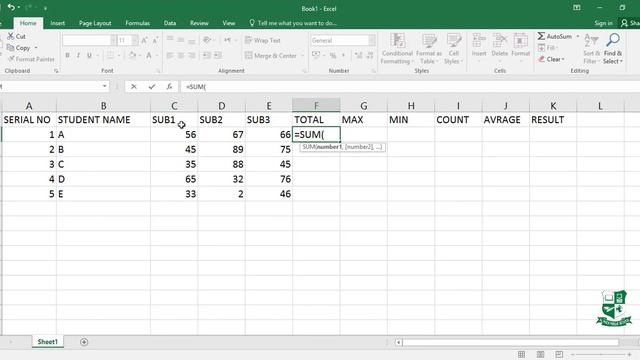Click the Align Right icon
Screen dimensions: 640x360
click(191, 55)
